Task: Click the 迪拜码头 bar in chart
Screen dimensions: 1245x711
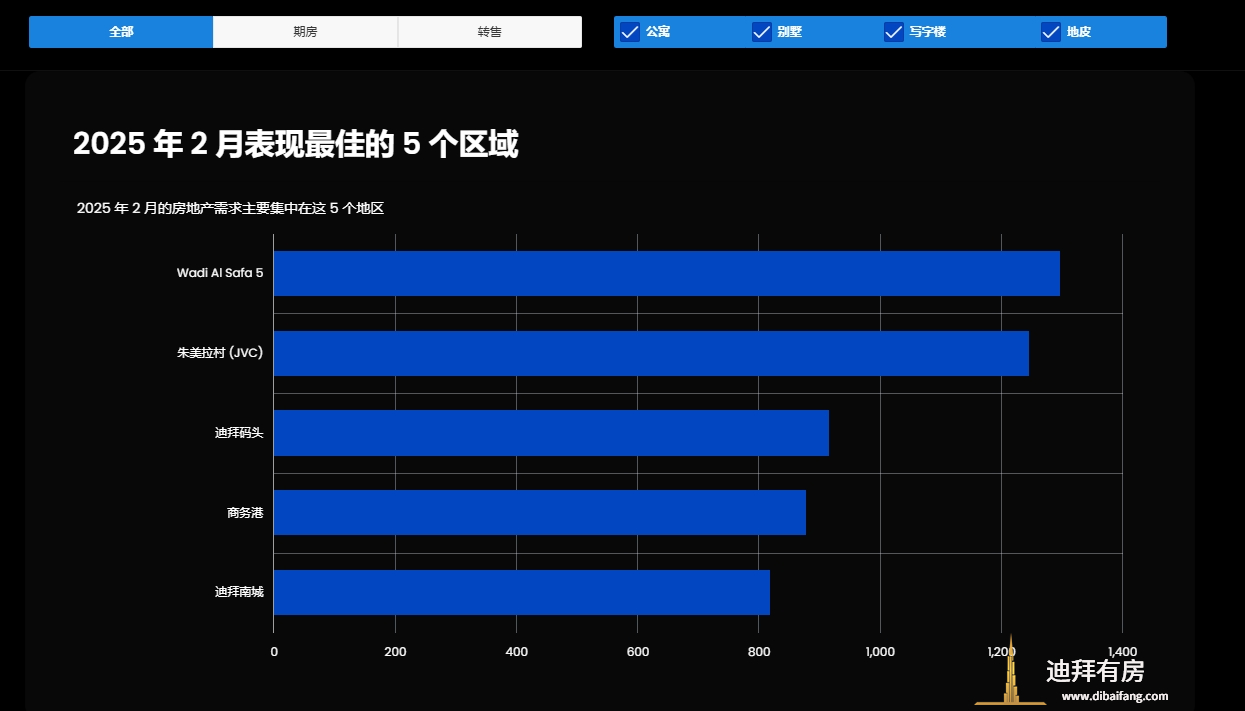Action: tap(551, 433)
